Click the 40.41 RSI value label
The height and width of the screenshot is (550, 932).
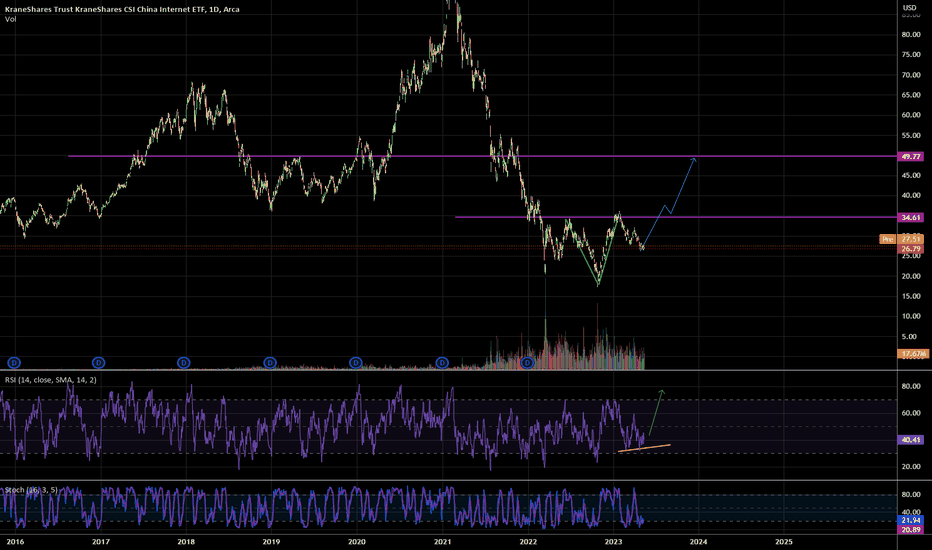911,440
